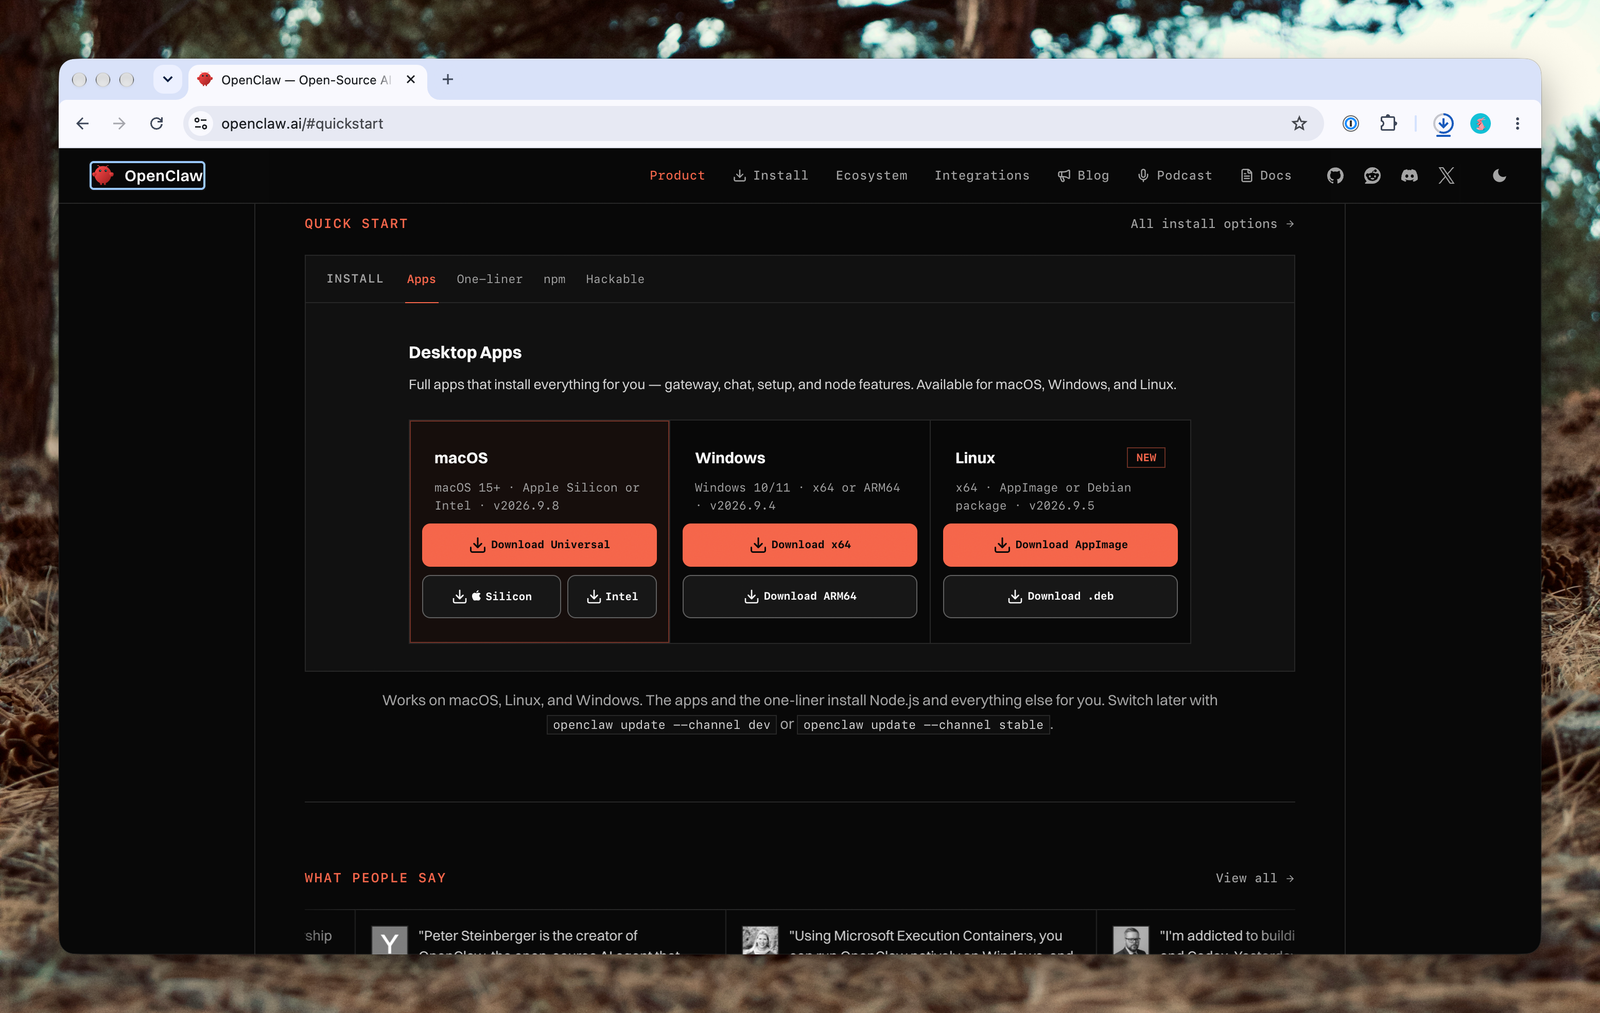Download the Intel macOS build
Viewport: 1600px width, 1013px height.
coord(612,597)
